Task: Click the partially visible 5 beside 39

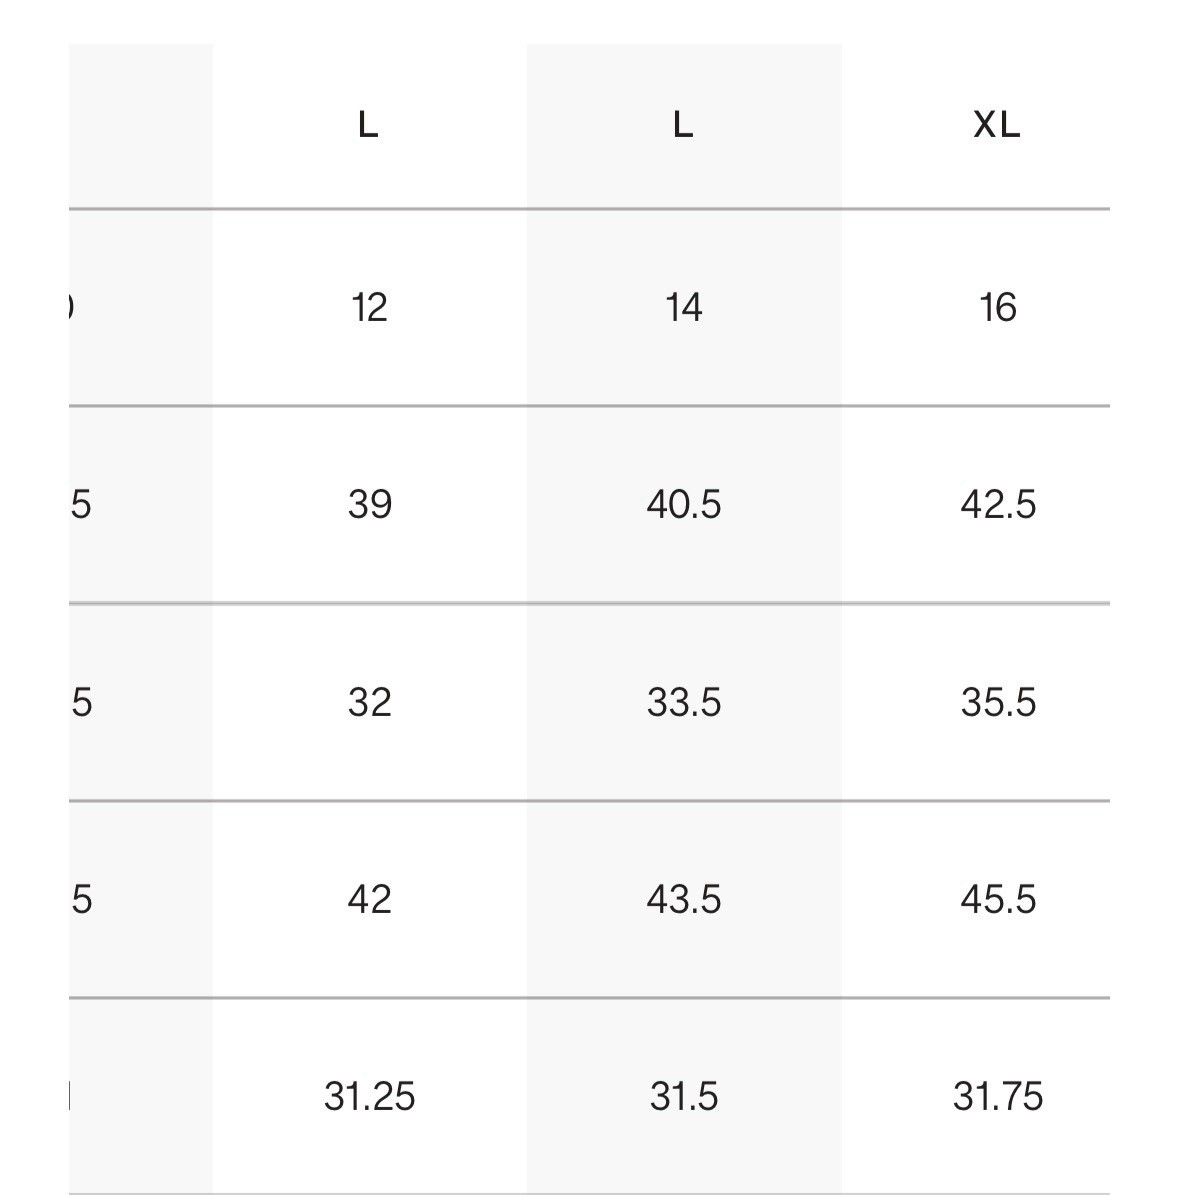Action: (x=81, y=505)
